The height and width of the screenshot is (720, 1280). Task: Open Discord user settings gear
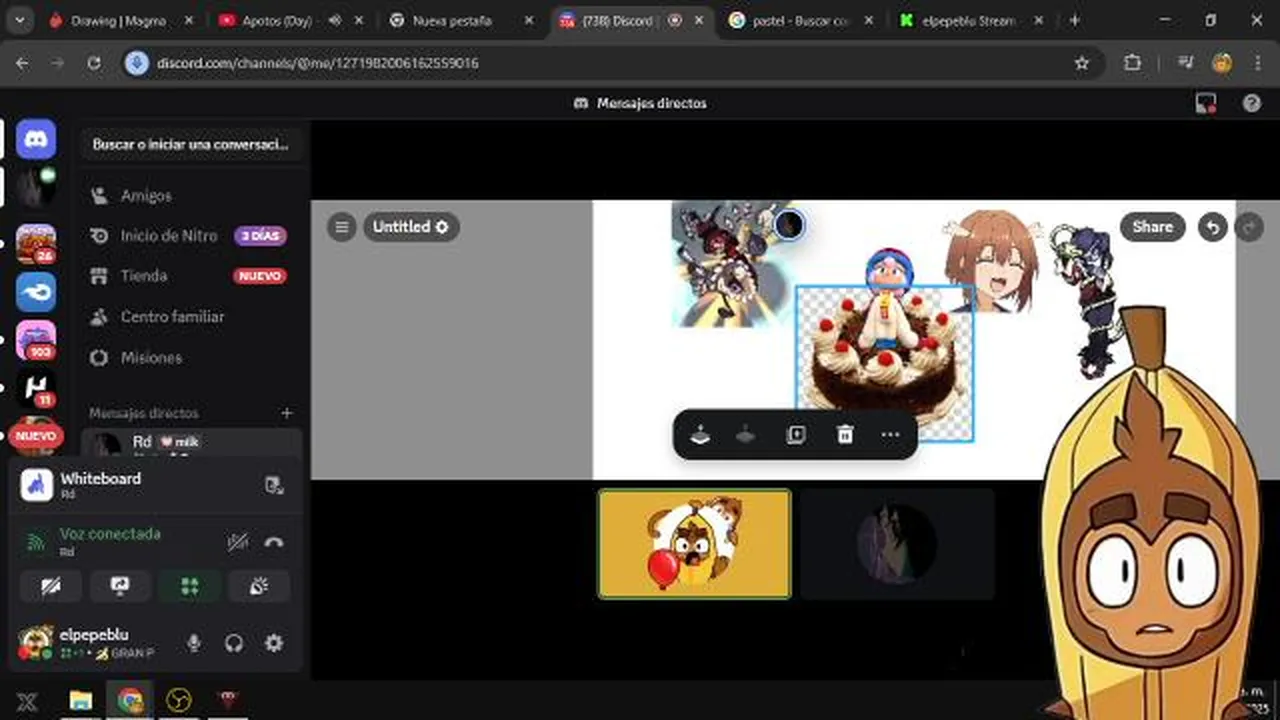point(274,643)
